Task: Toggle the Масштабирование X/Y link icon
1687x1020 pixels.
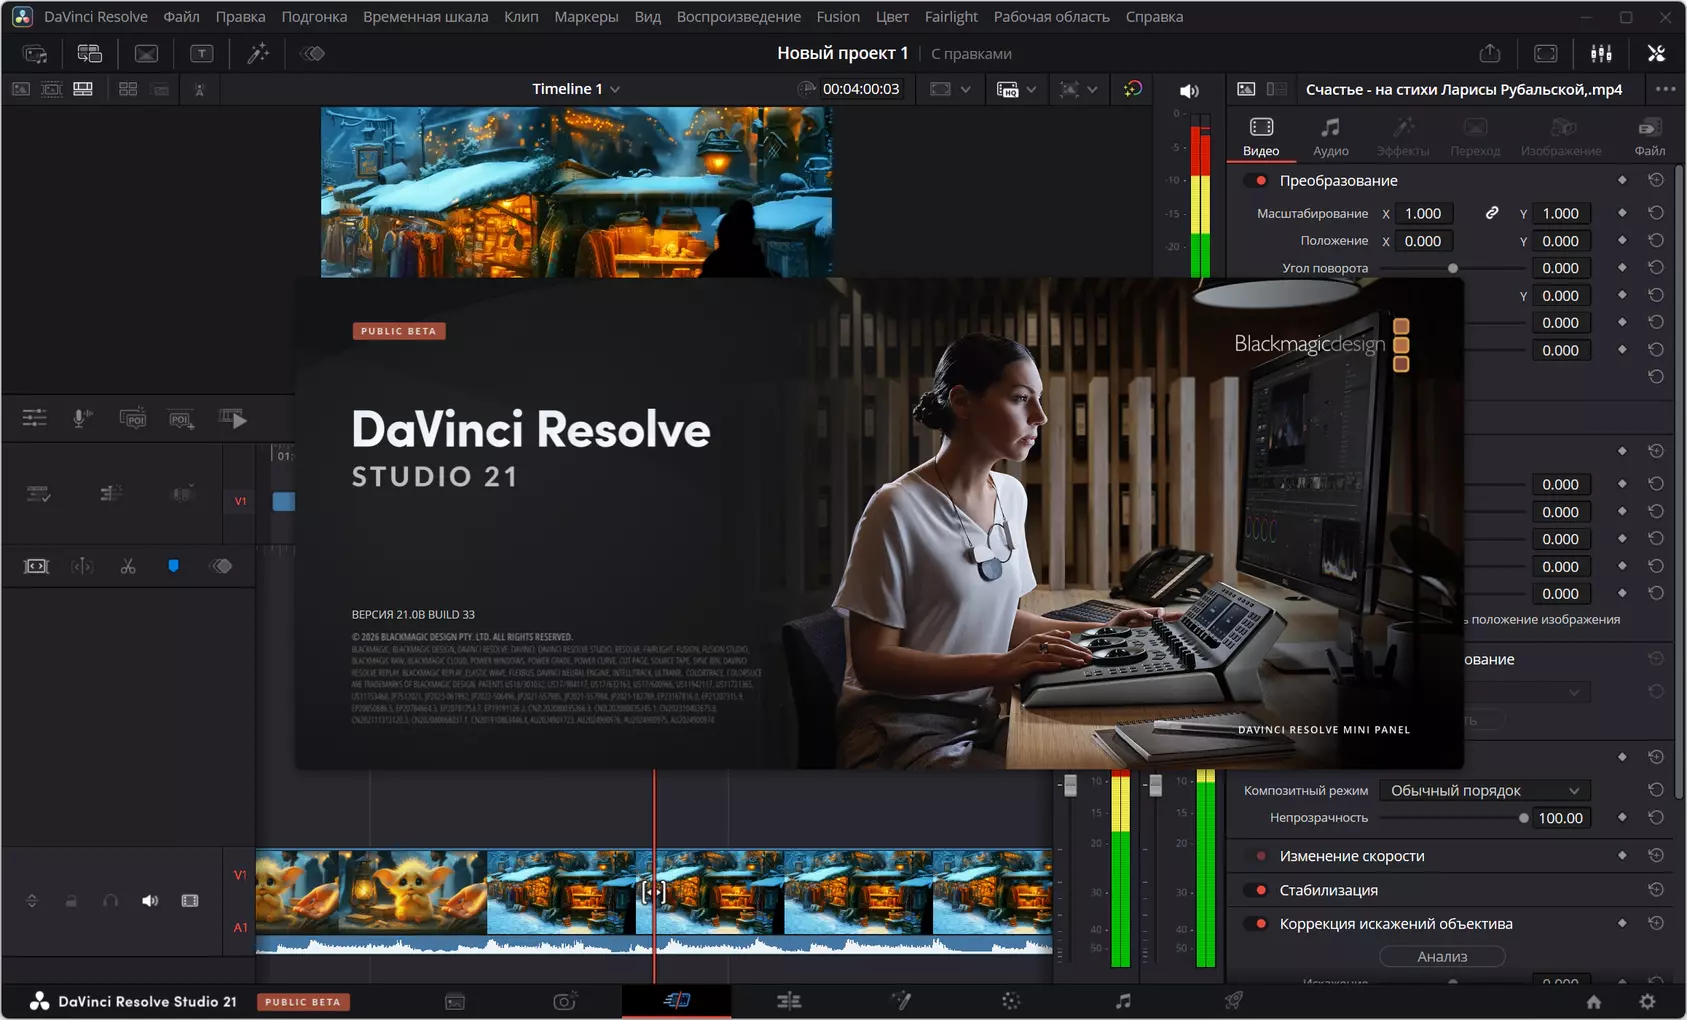Action: (x=1491, y=213)
